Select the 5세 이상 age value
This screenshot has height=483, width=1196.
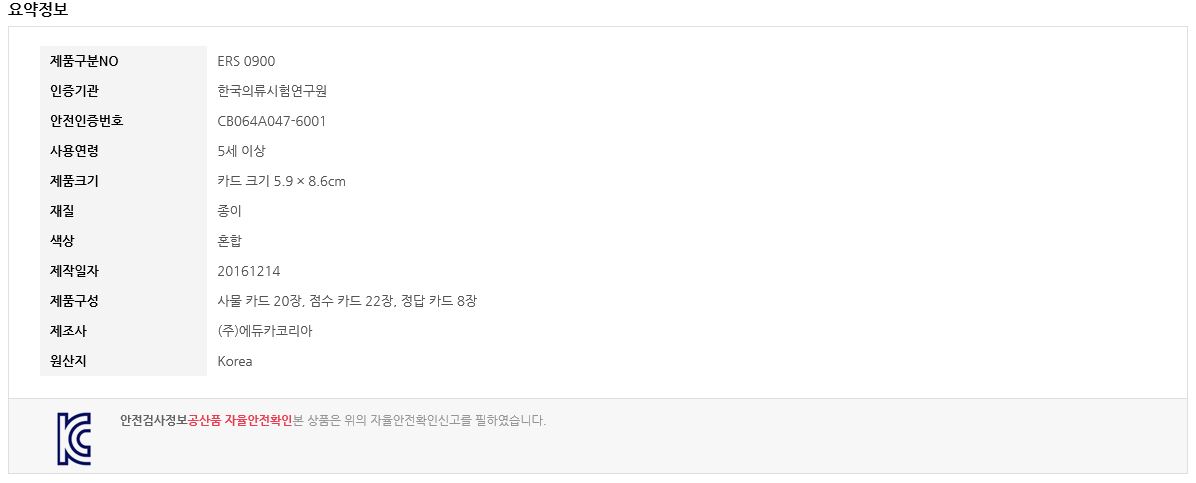tap(241, 151)
